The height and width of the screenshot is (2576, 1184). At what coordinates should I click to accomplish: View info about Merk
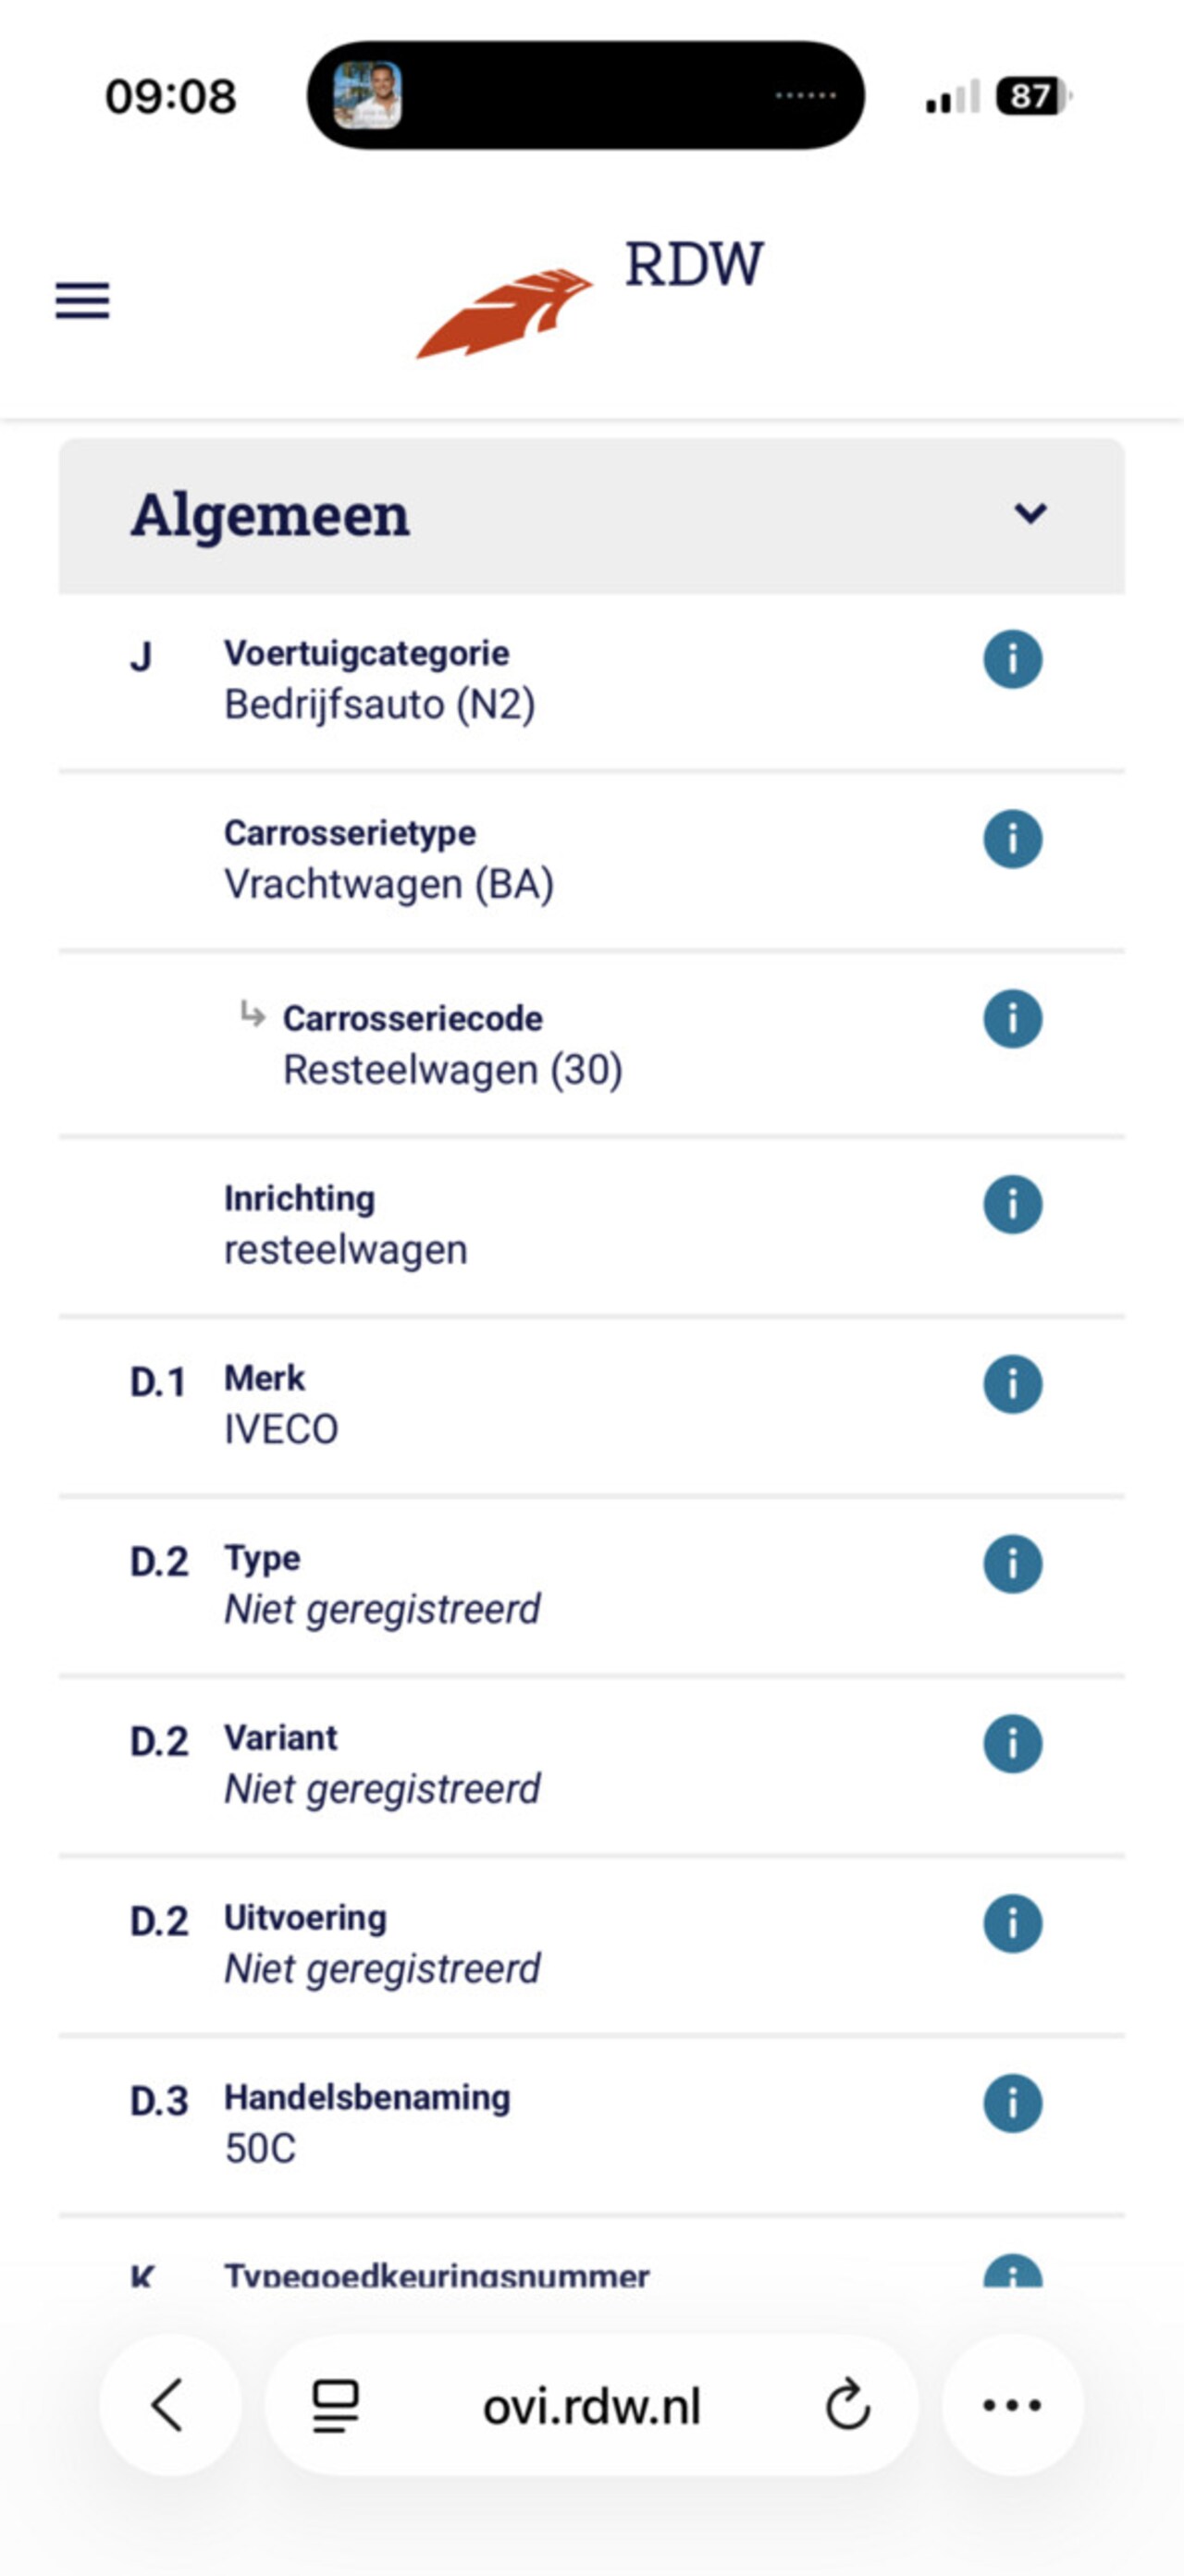(x=1012, y=1384)
